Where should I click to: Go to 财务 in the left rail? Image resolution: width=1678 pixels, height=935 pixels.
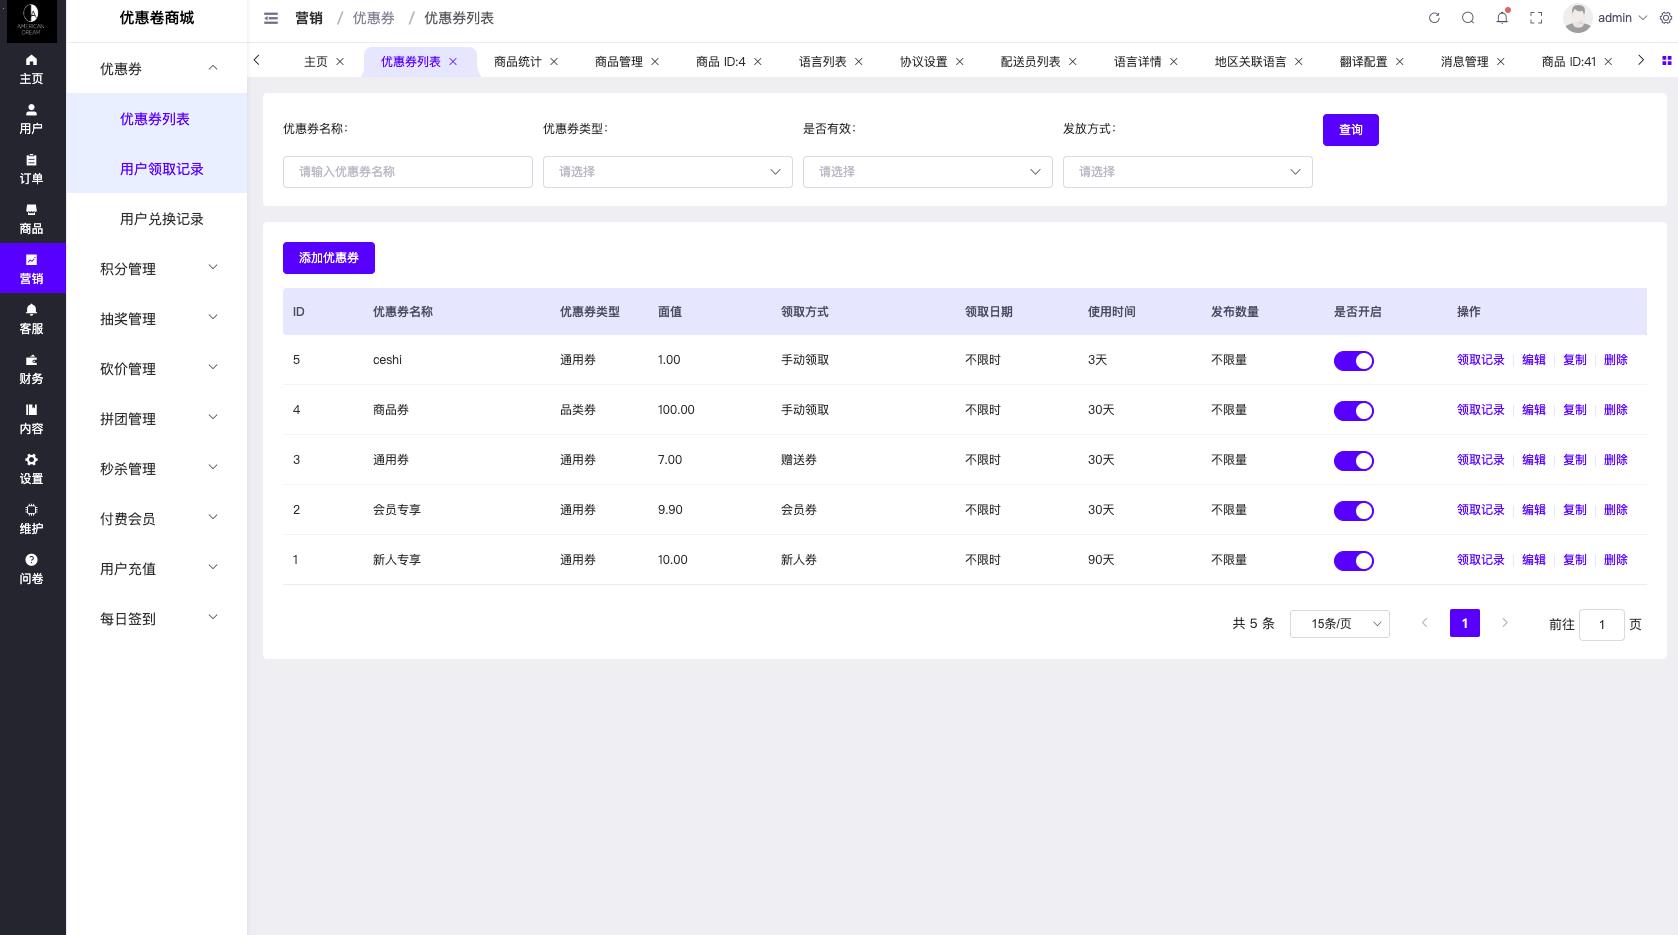[x=31, y=368]
